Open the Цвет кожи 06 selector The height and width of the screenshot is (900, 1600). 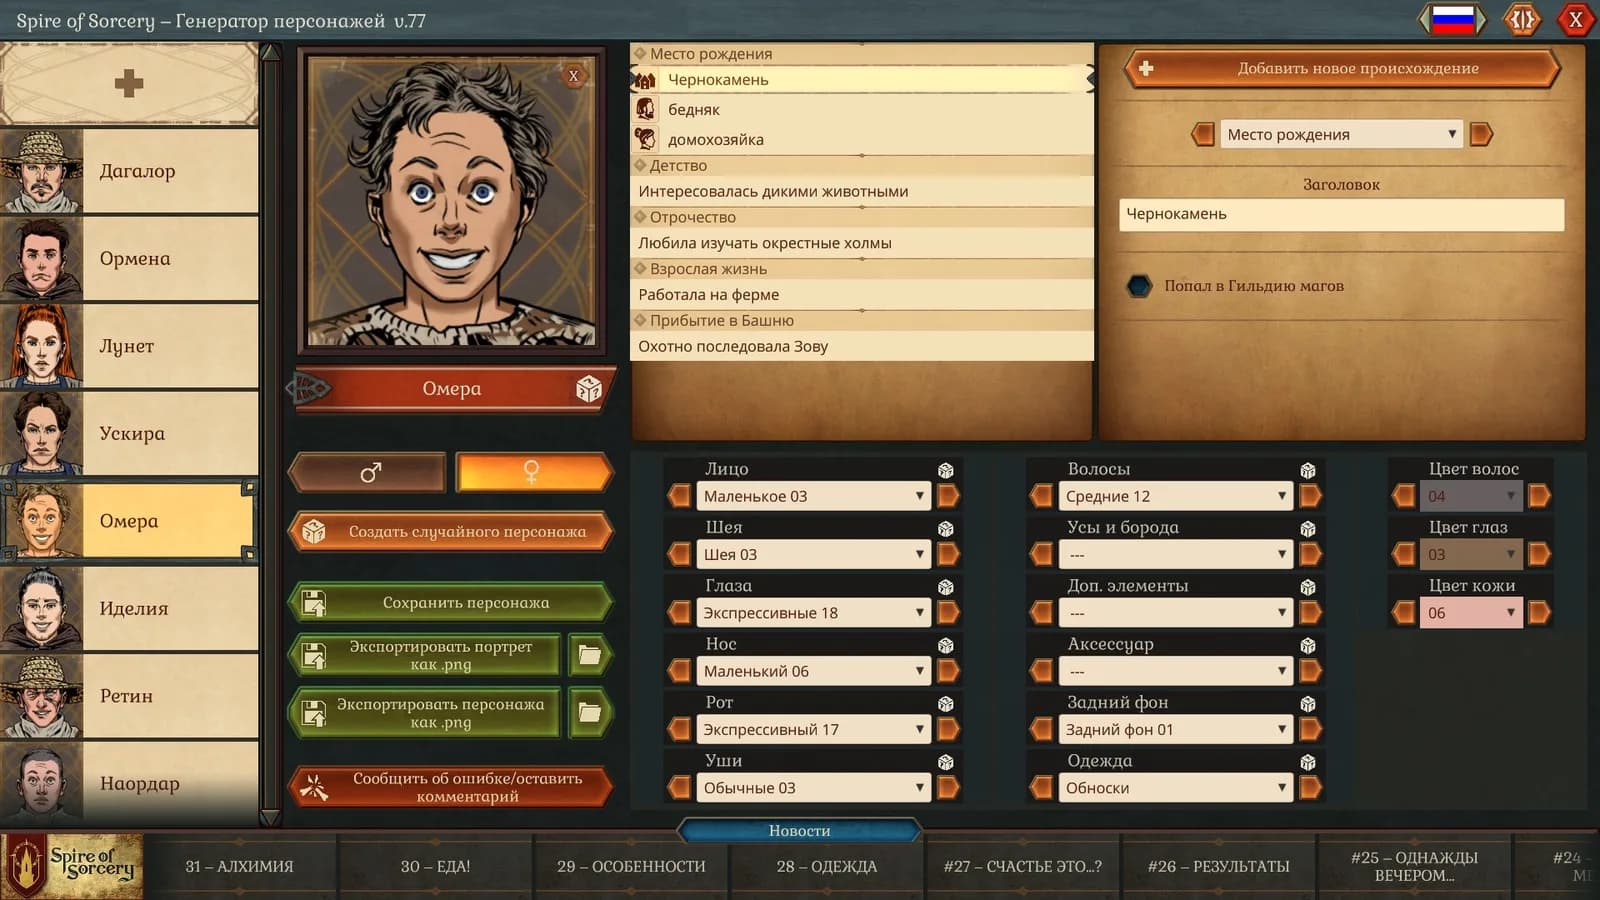1471,613
